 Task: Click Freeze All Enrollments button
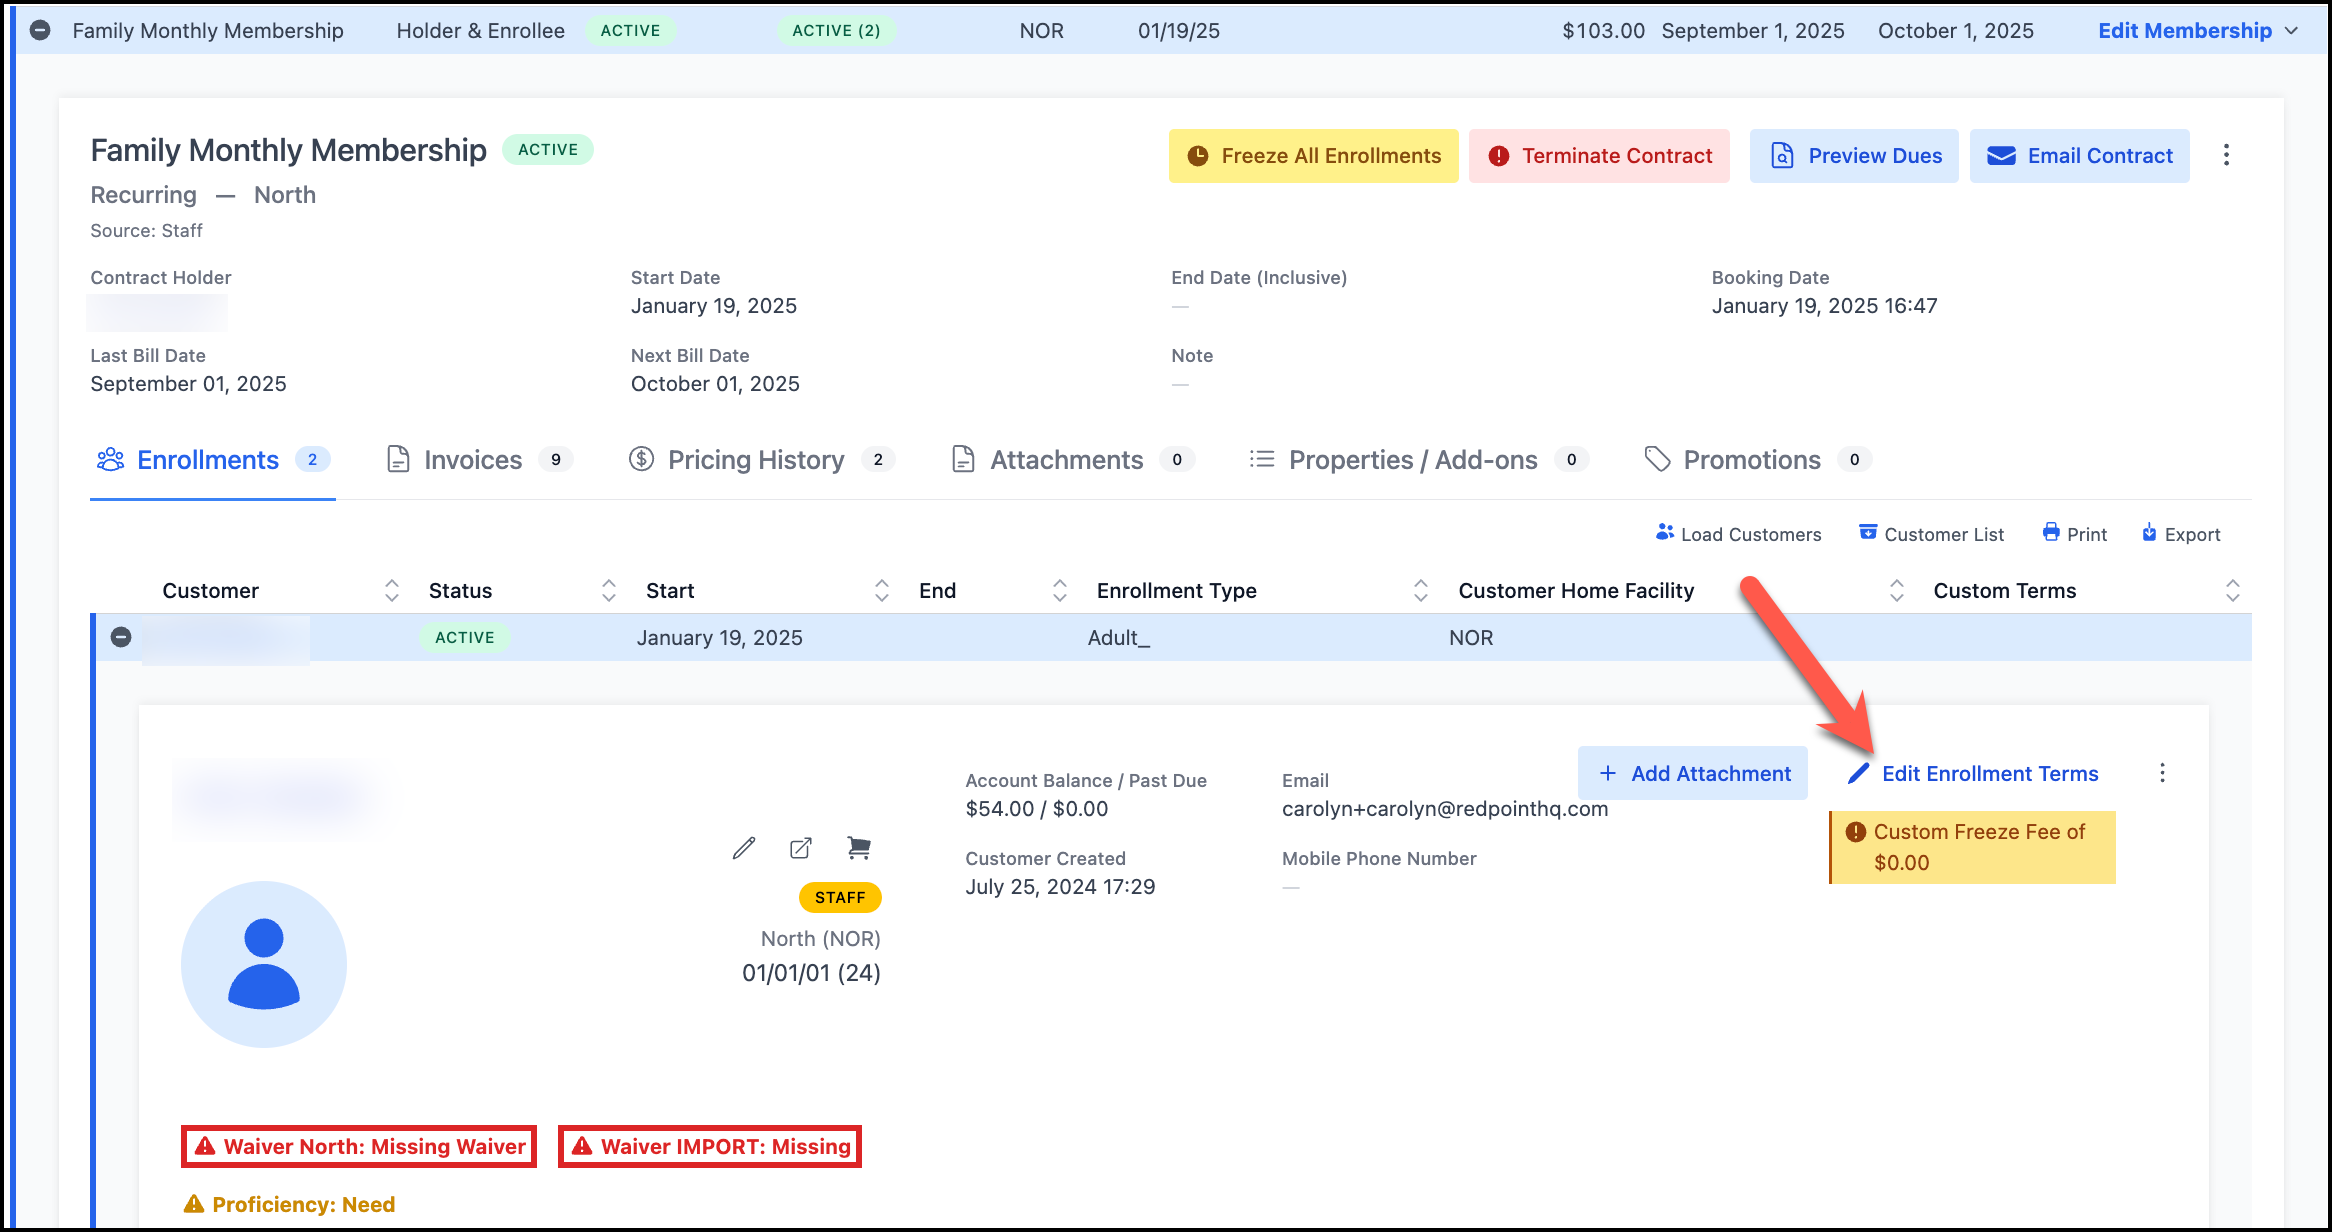(1313, 156)
